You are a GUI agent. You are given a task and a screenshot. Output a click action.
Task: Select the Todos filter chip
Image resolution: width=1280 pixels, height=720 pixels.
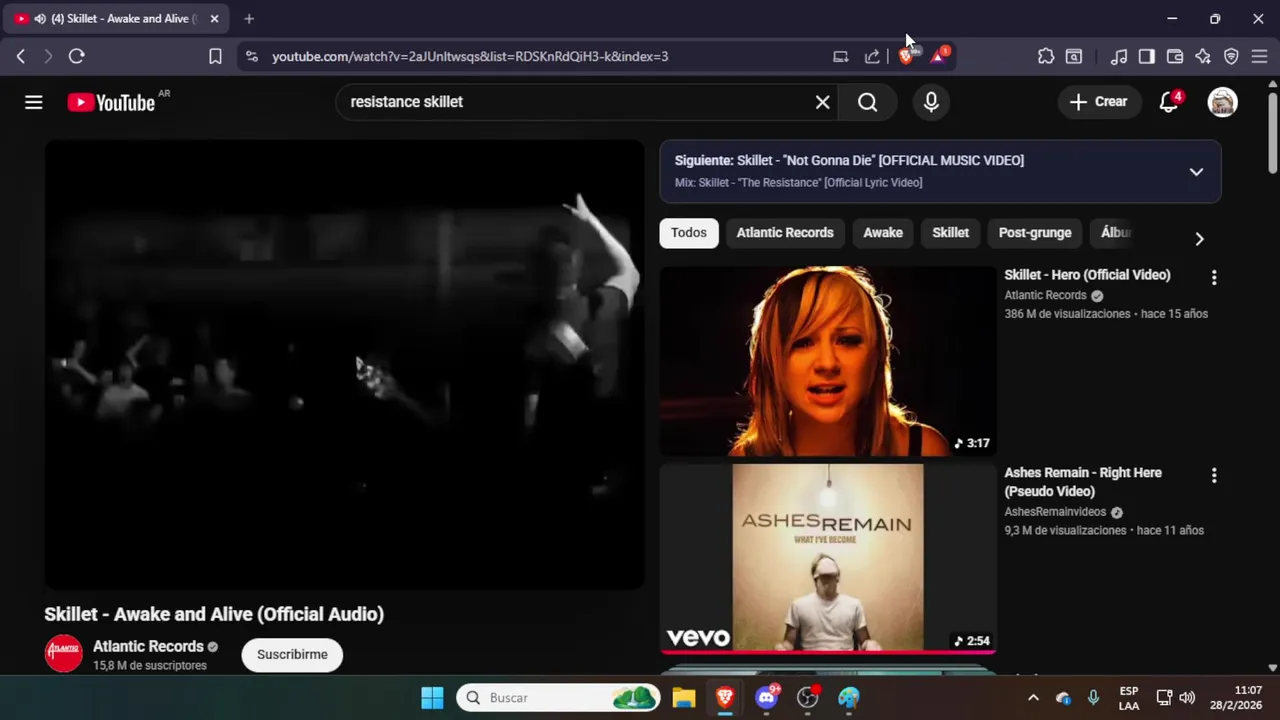[689, 232]
